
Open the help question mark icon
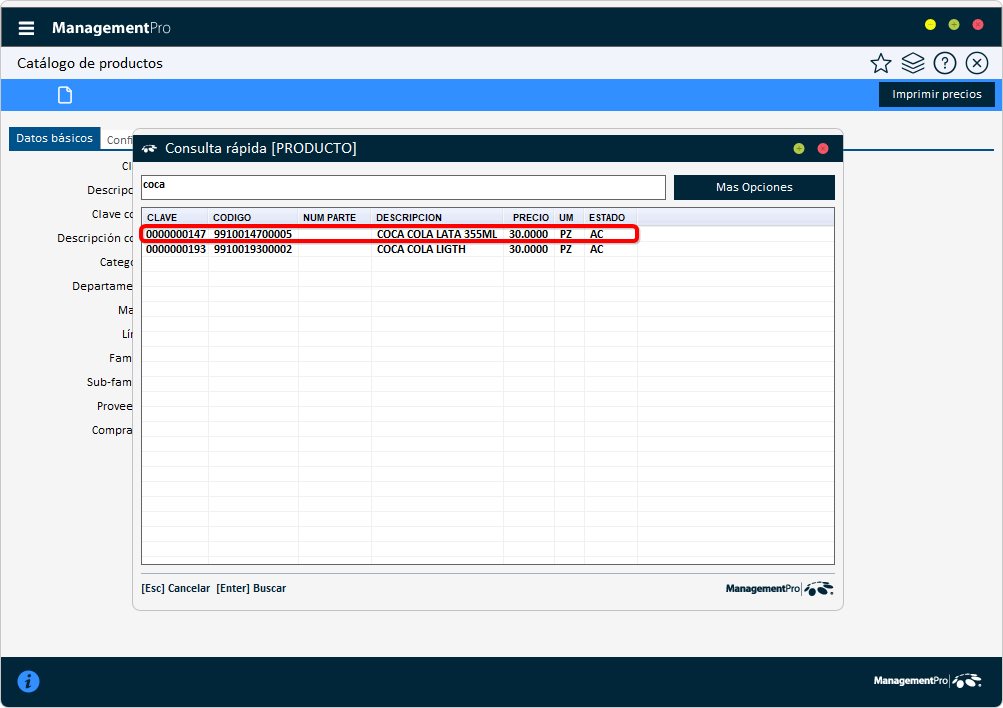[944, 64]
